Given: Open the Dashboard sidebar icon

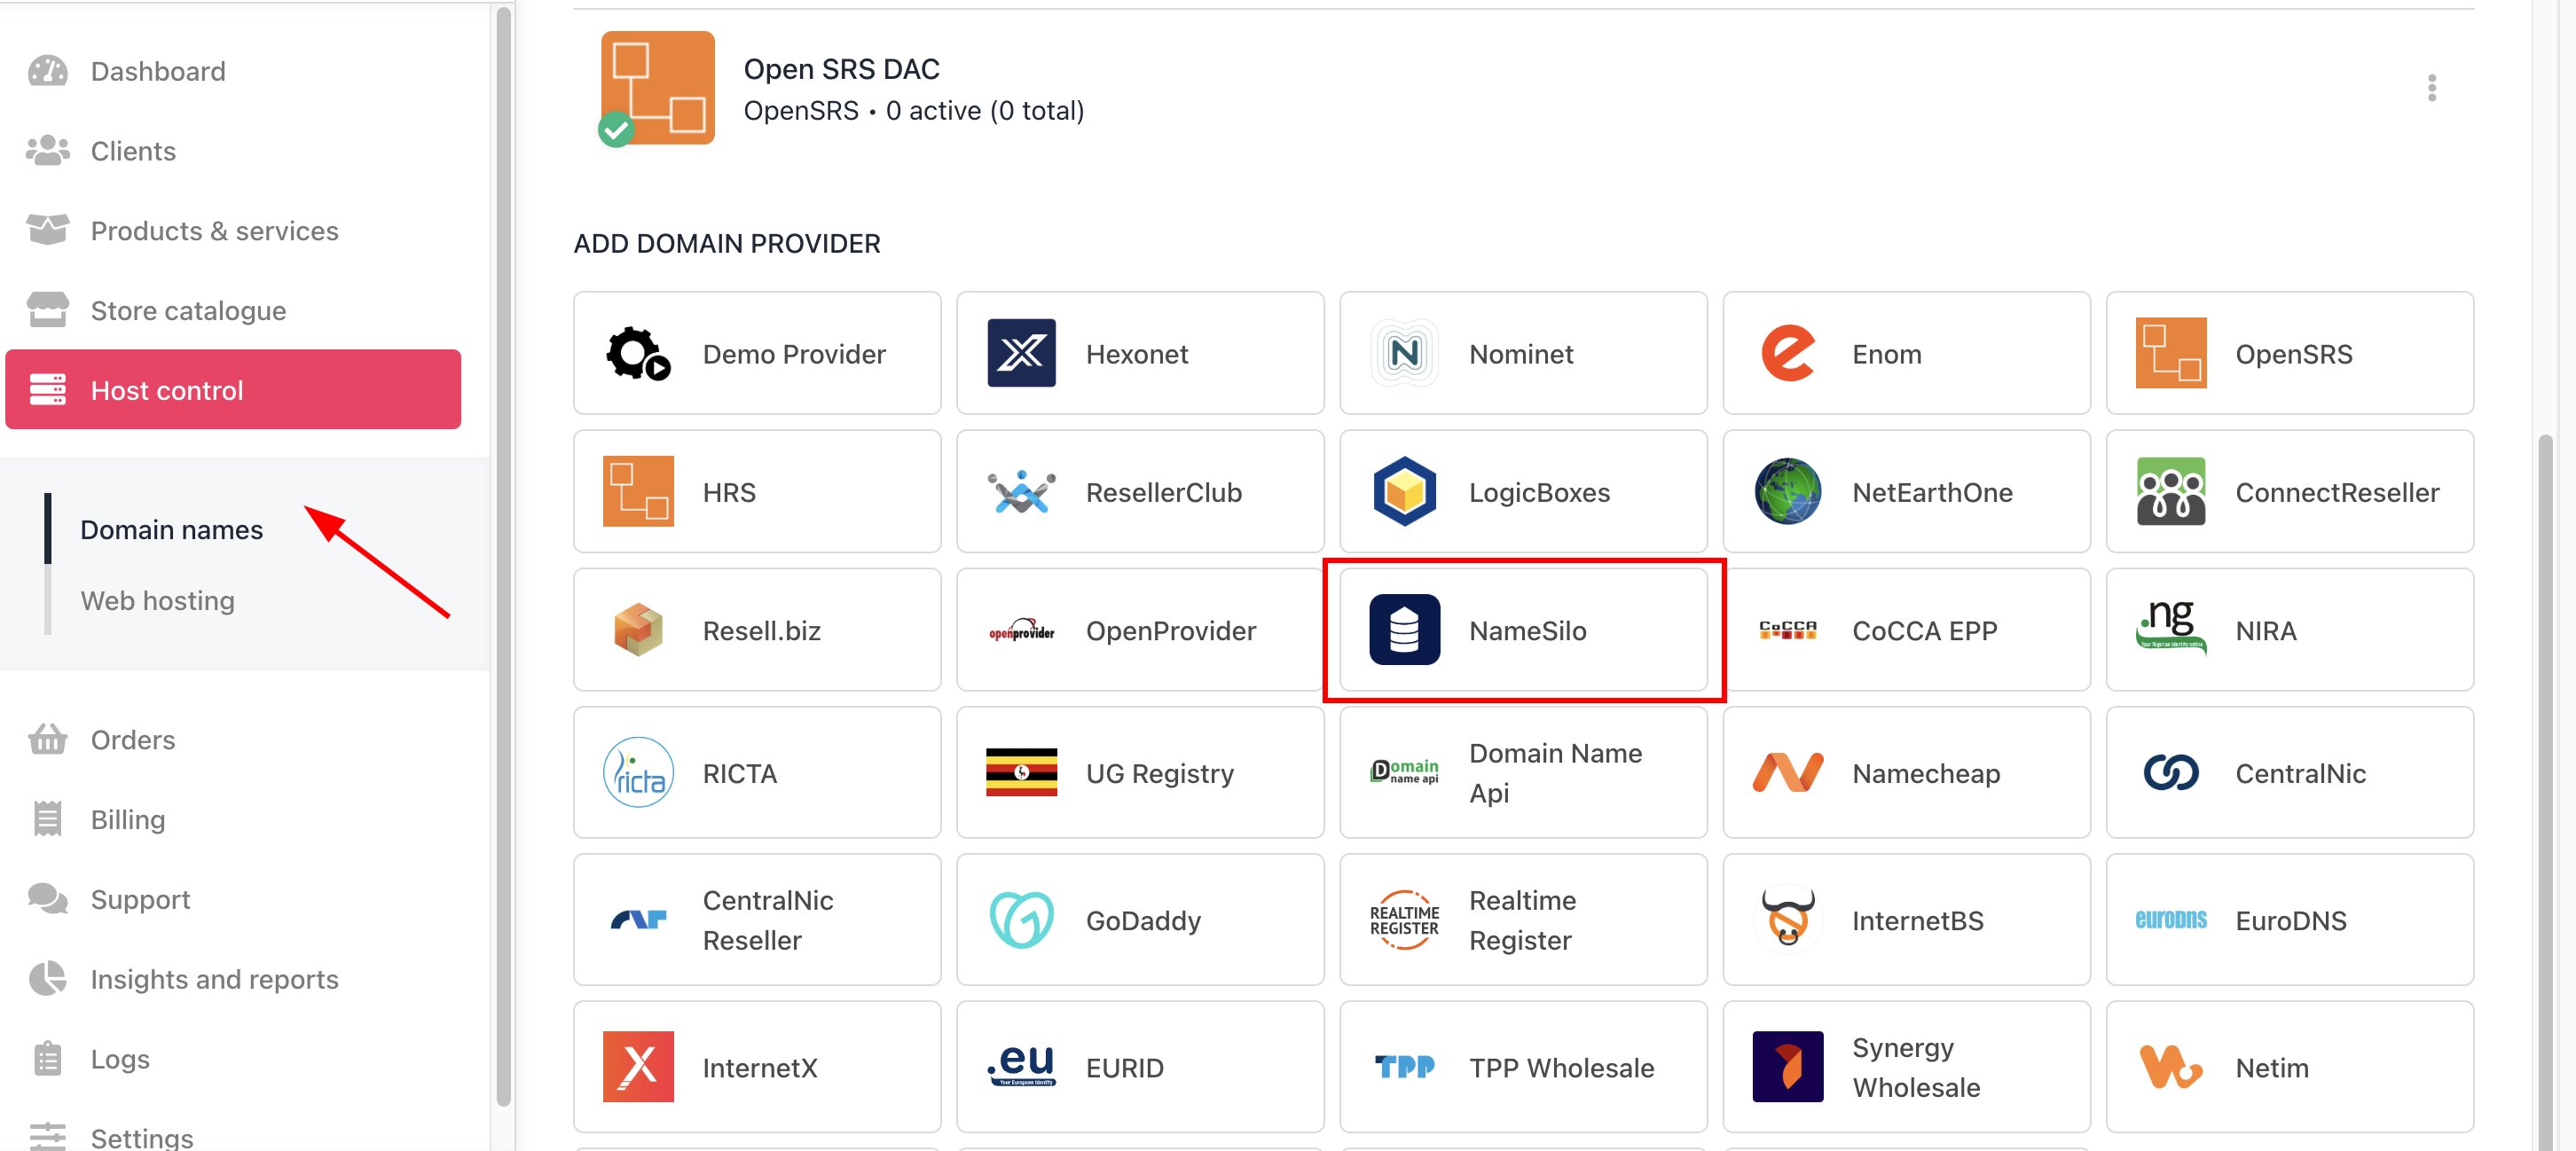Looking at the screenshot, I should [x=47, y=71].
